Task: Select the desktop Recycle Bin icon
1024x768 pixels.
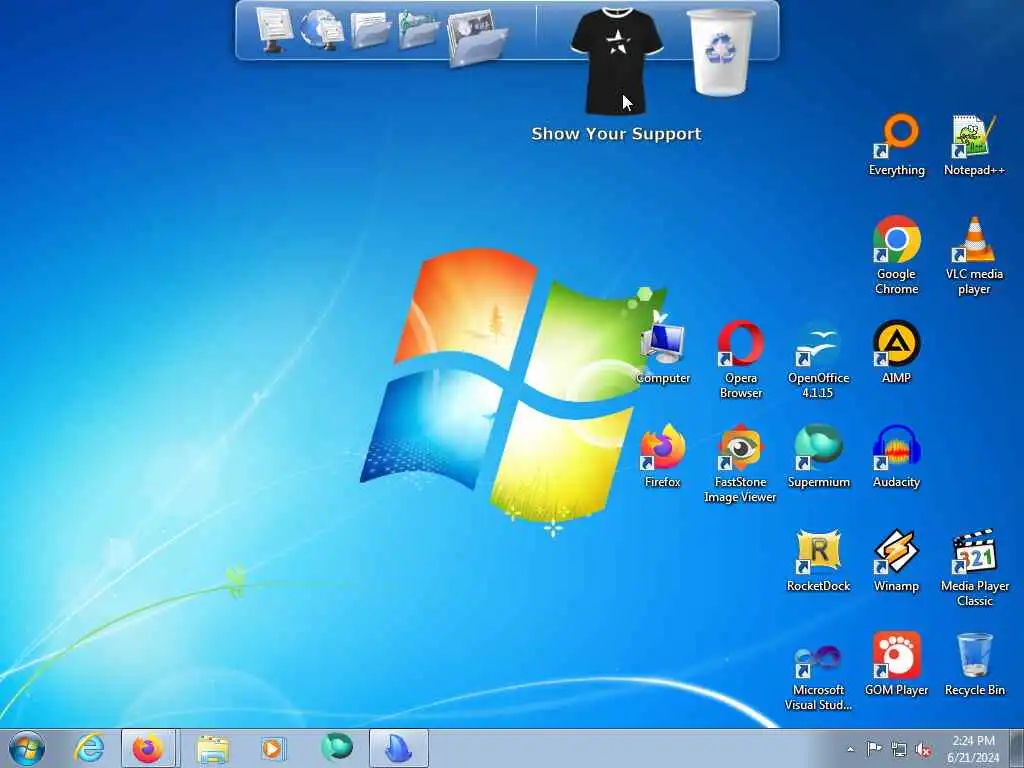Action: tap(974, 665)
